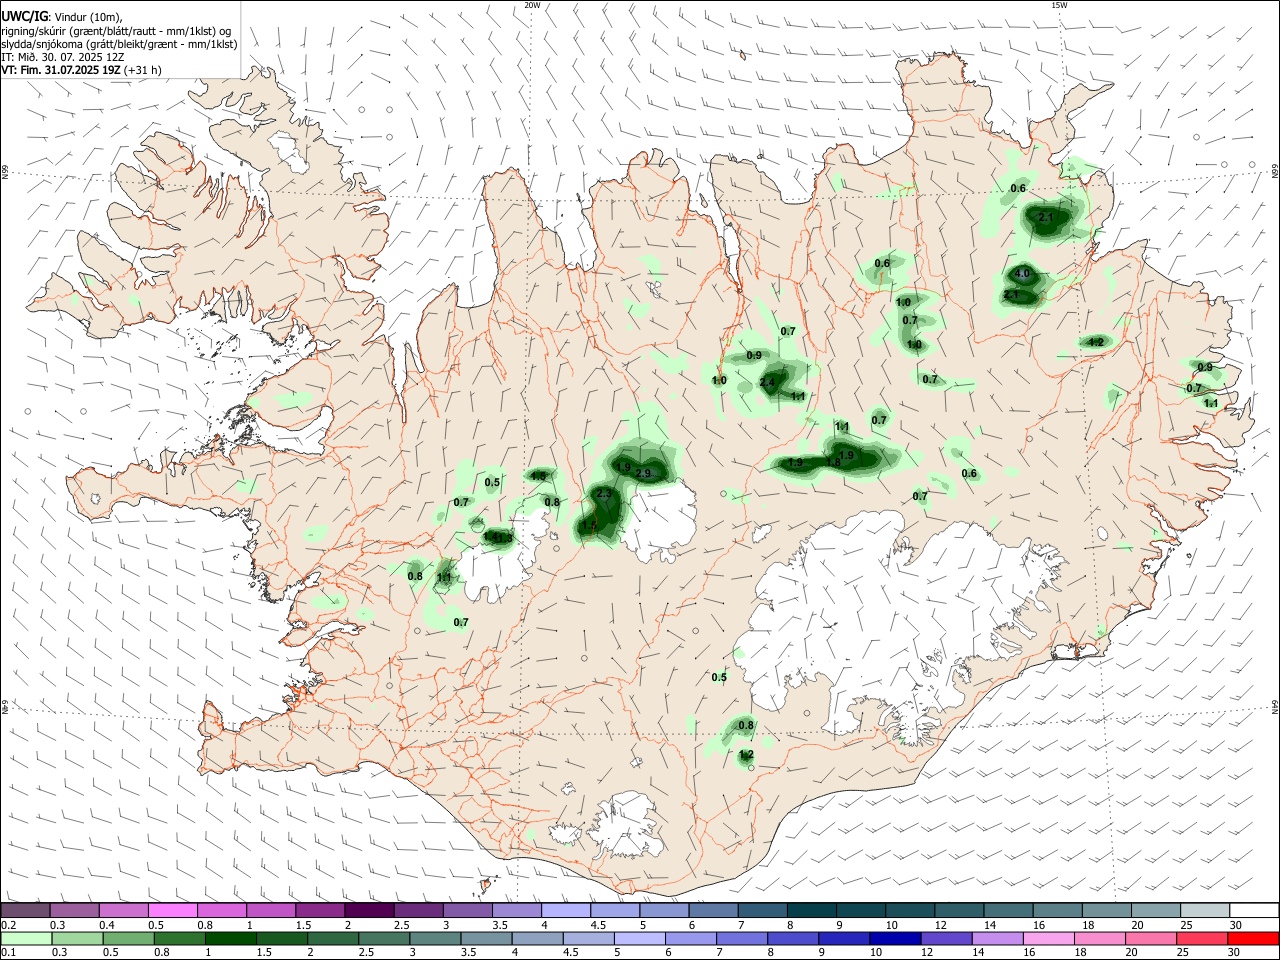Click the "VT: Fim. 31.07.2025 19Z" valid time line

click(62, 70)
